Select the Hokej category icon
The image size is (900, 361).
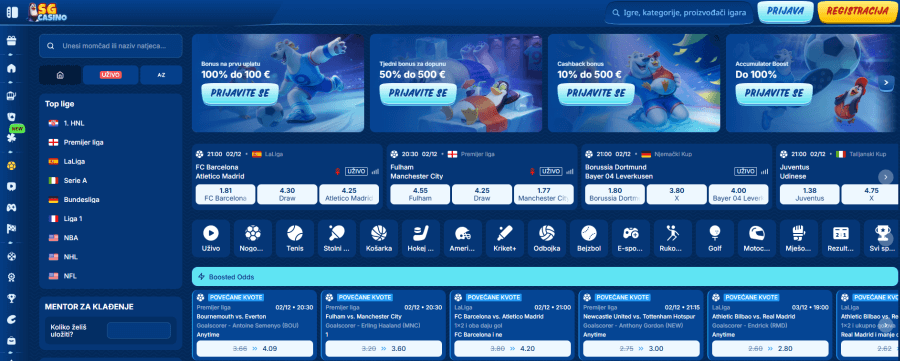pyautogui.click(x=421, y=238)
